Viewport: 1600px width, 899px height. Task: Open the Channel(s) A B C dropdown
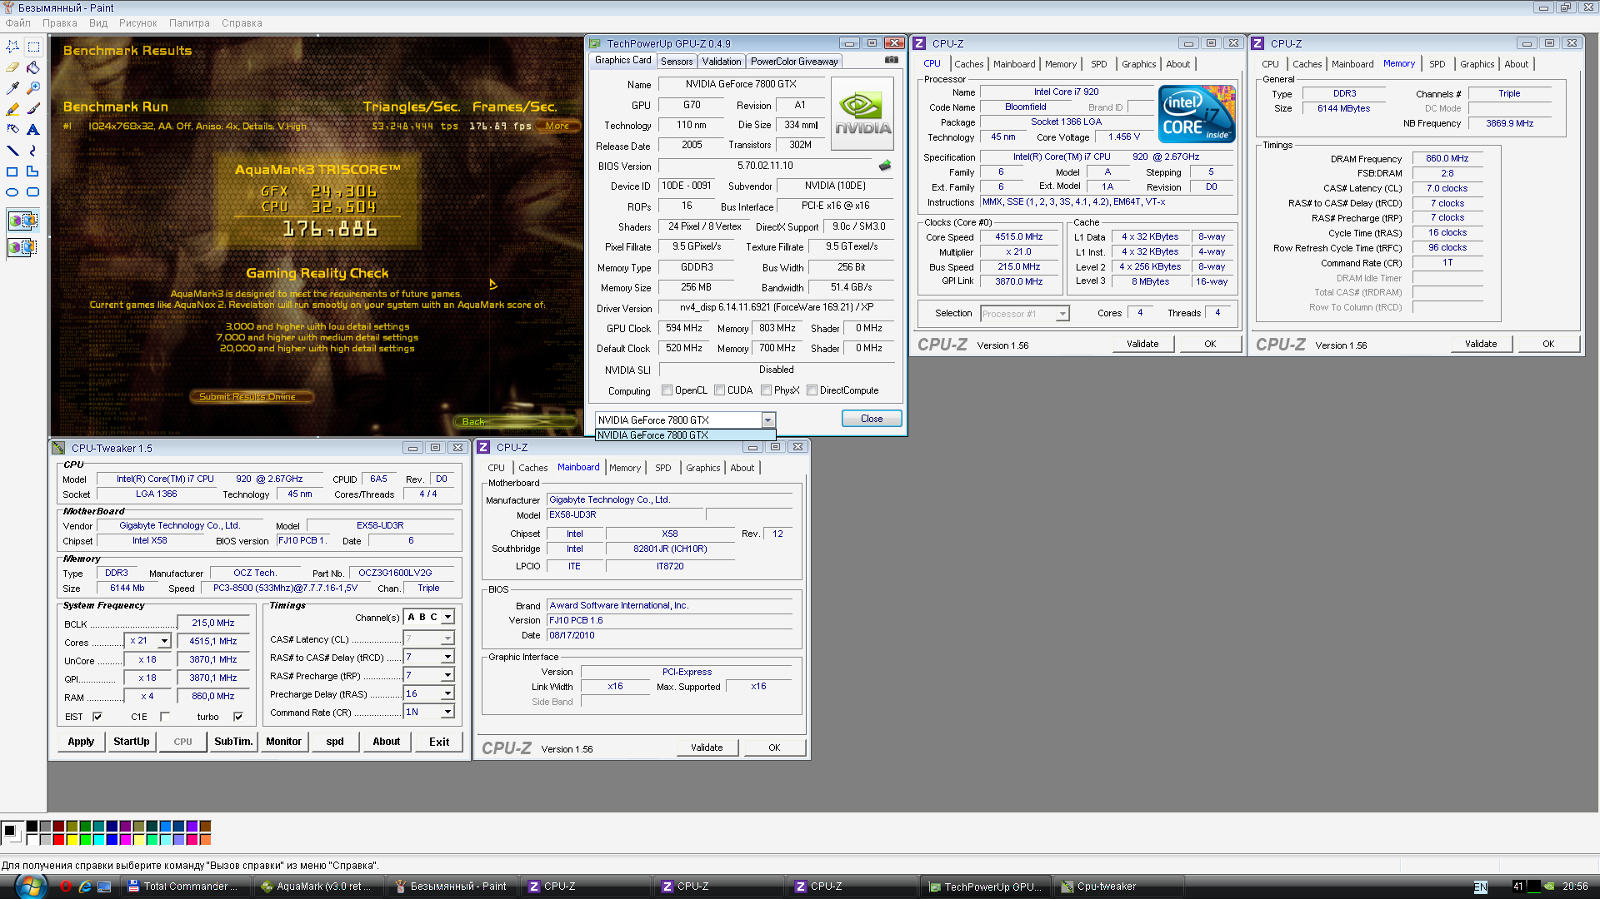coord(448,617)
